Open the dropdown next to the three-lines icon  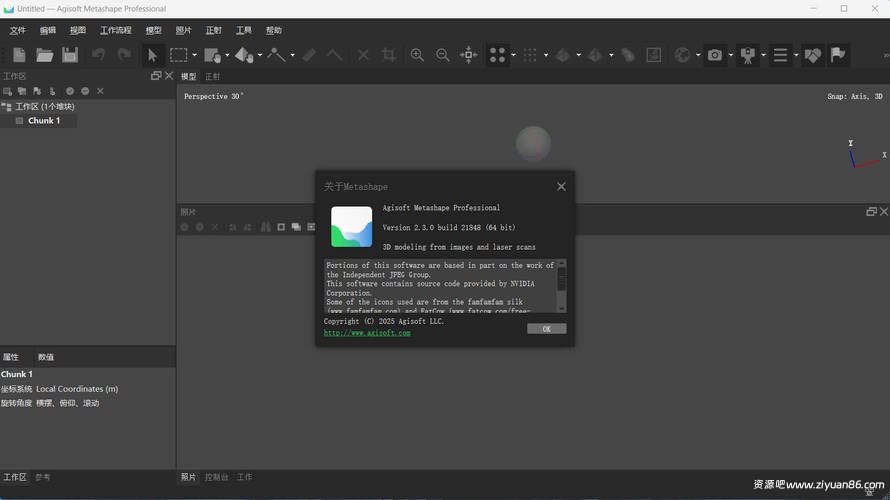click(796, 55)
